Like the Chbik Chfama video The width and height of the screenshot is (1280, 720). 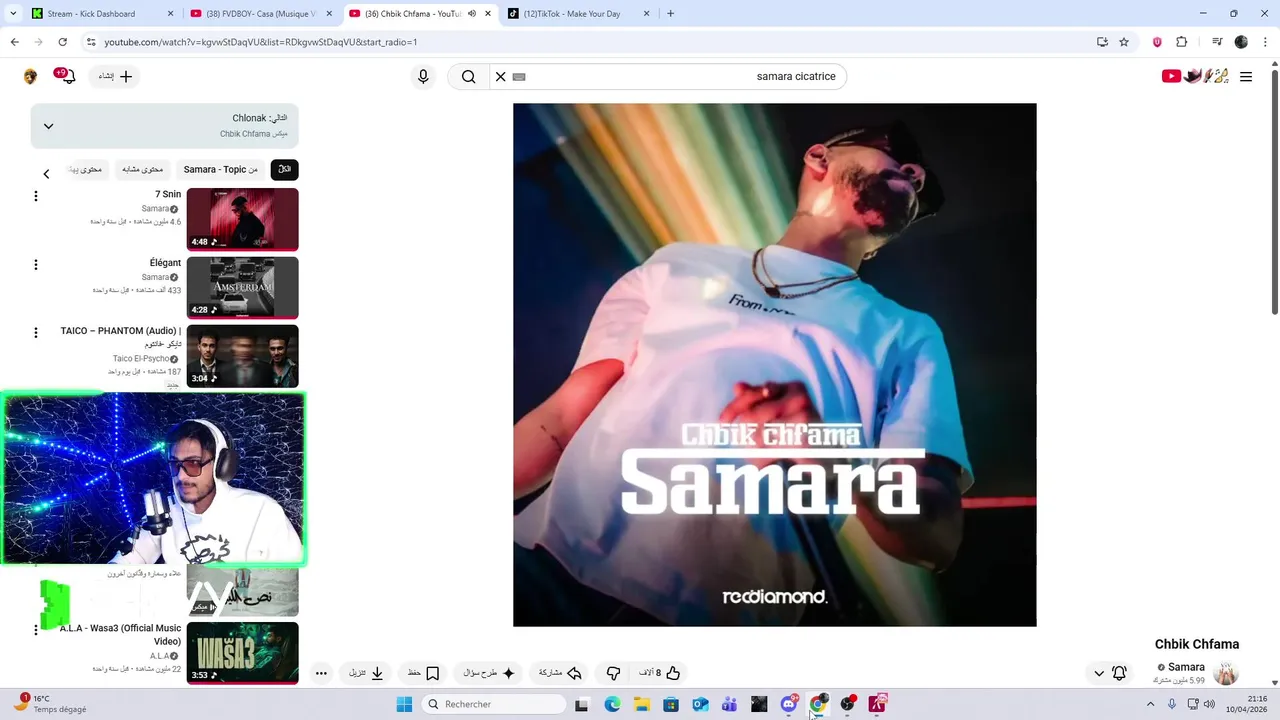pyautogui.click(x=660, y=673)
